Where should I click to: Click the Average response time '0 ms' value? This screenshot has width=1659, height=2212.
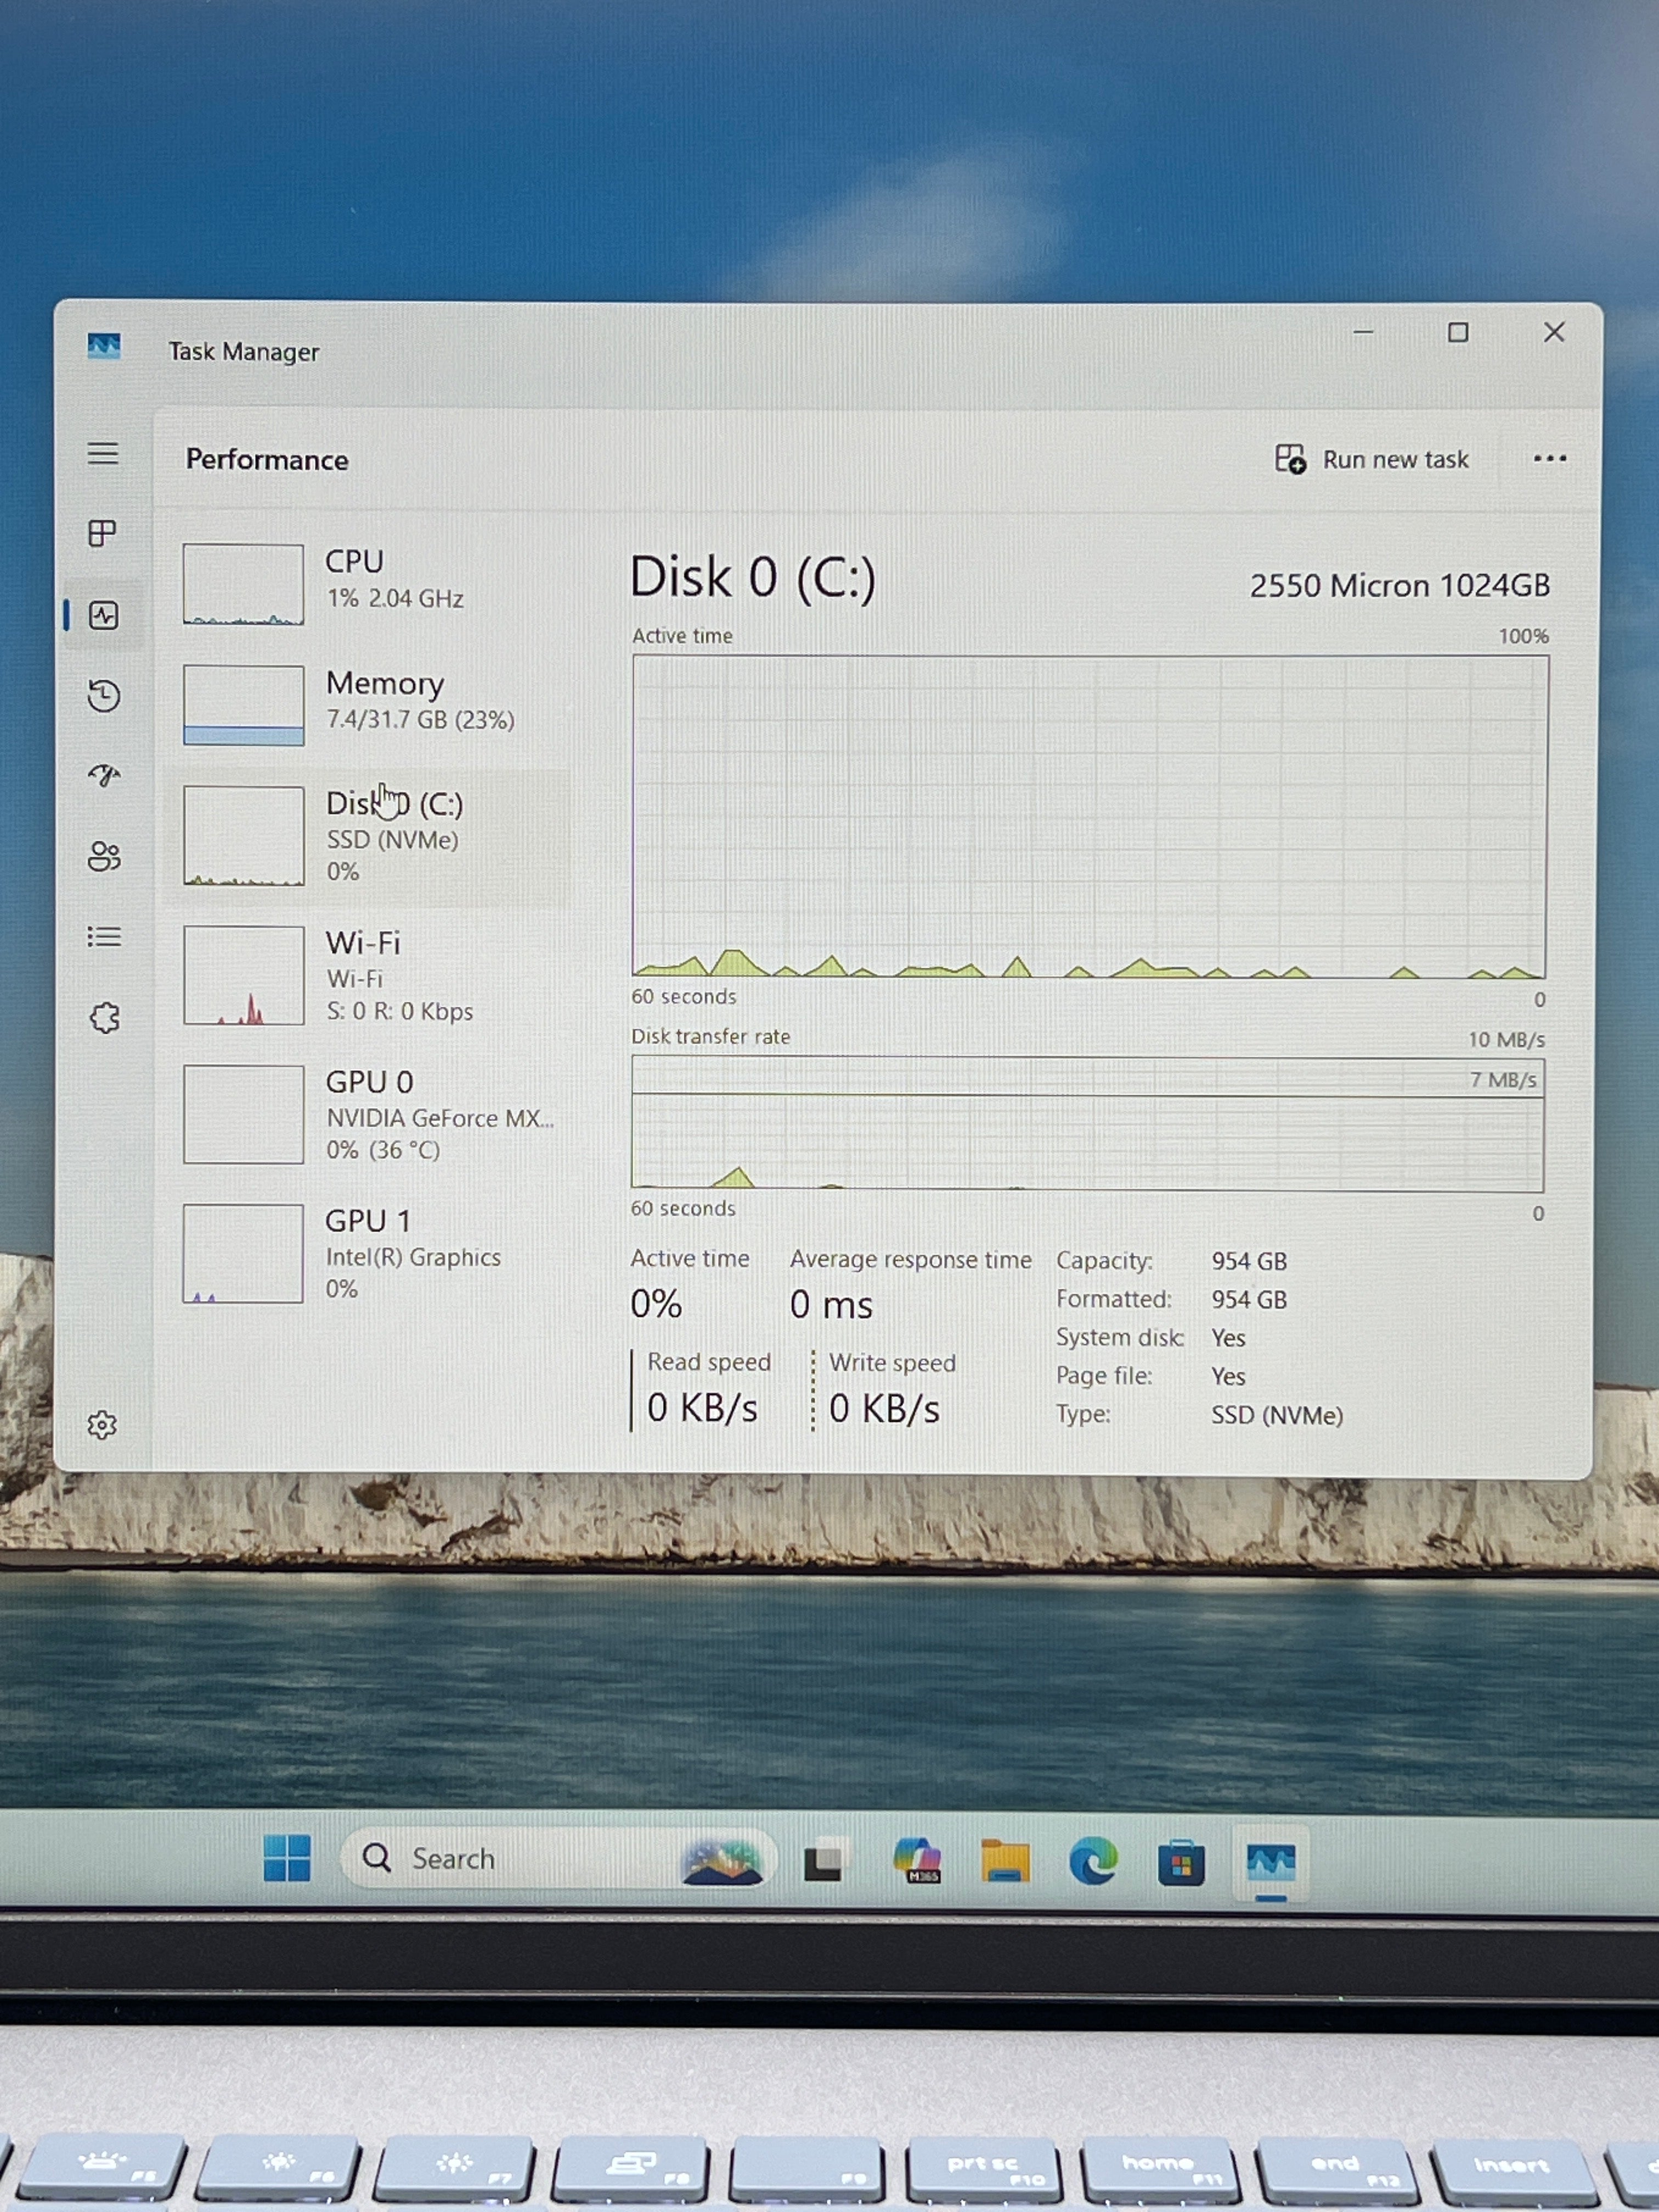click(831, 1304)
